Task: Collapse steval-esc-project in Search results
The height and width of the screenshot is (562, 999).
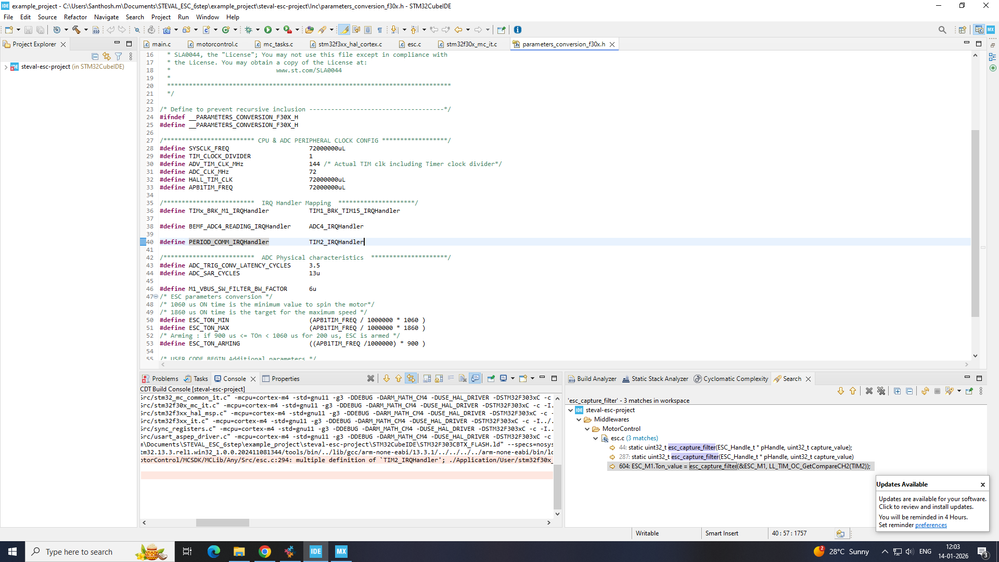Action: [x=571, y=410]
